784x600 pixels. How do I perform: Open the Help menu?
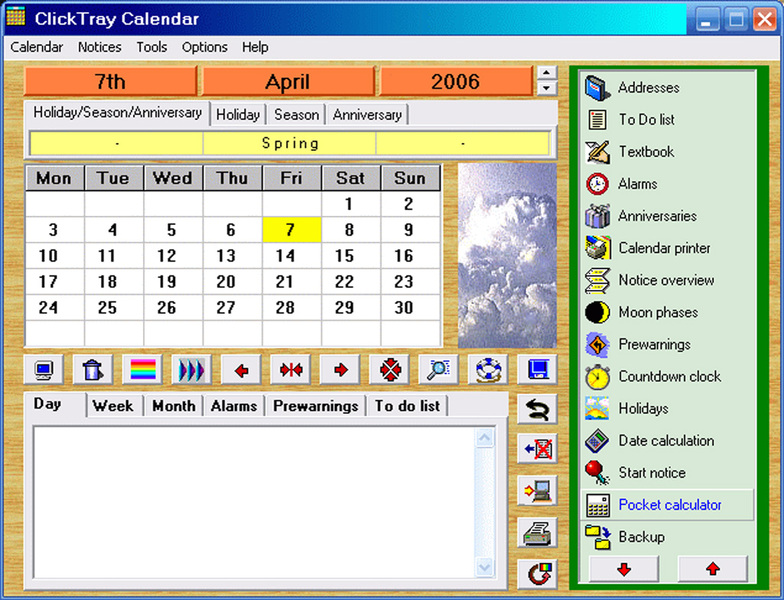255,47
